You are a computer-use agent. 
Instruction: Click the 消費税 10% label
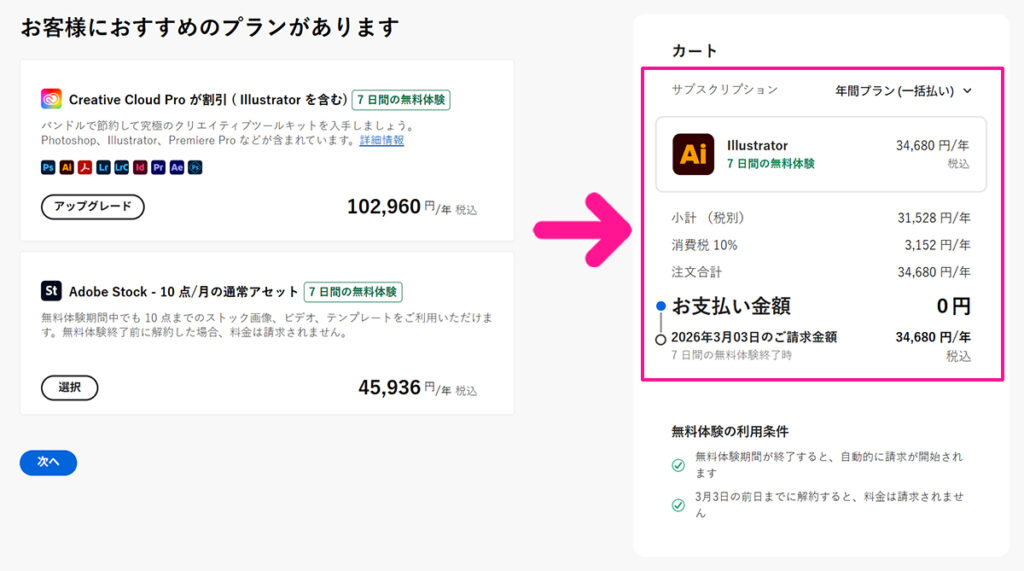click(x=704, y=245)
